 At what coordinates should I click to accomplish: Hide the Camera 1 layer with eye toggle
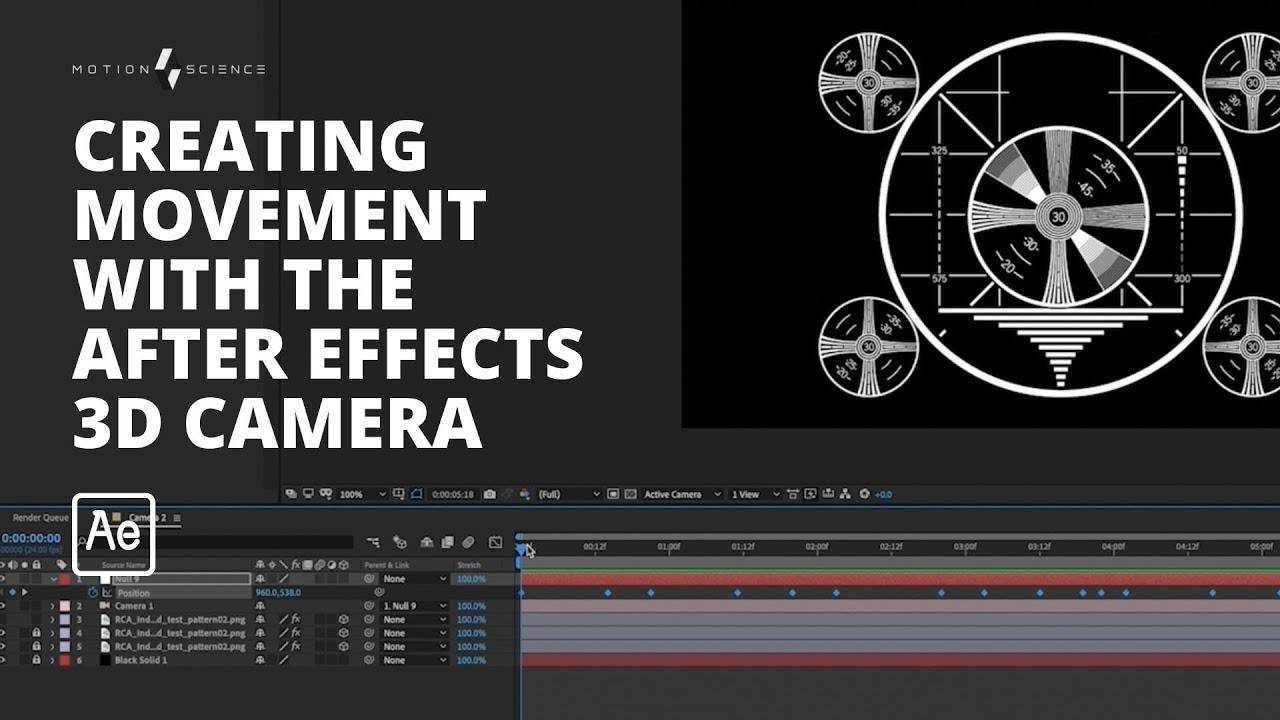click(3, 606)
